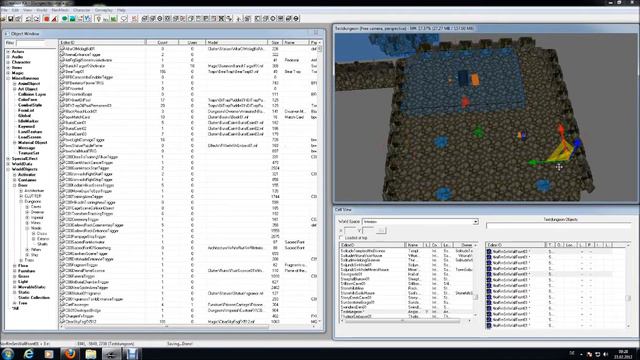Image resolution: width=640 pixels, height=360 pixels.
Task: Click the teal landscape square toolbar icon
Action: tap(72, 19)
